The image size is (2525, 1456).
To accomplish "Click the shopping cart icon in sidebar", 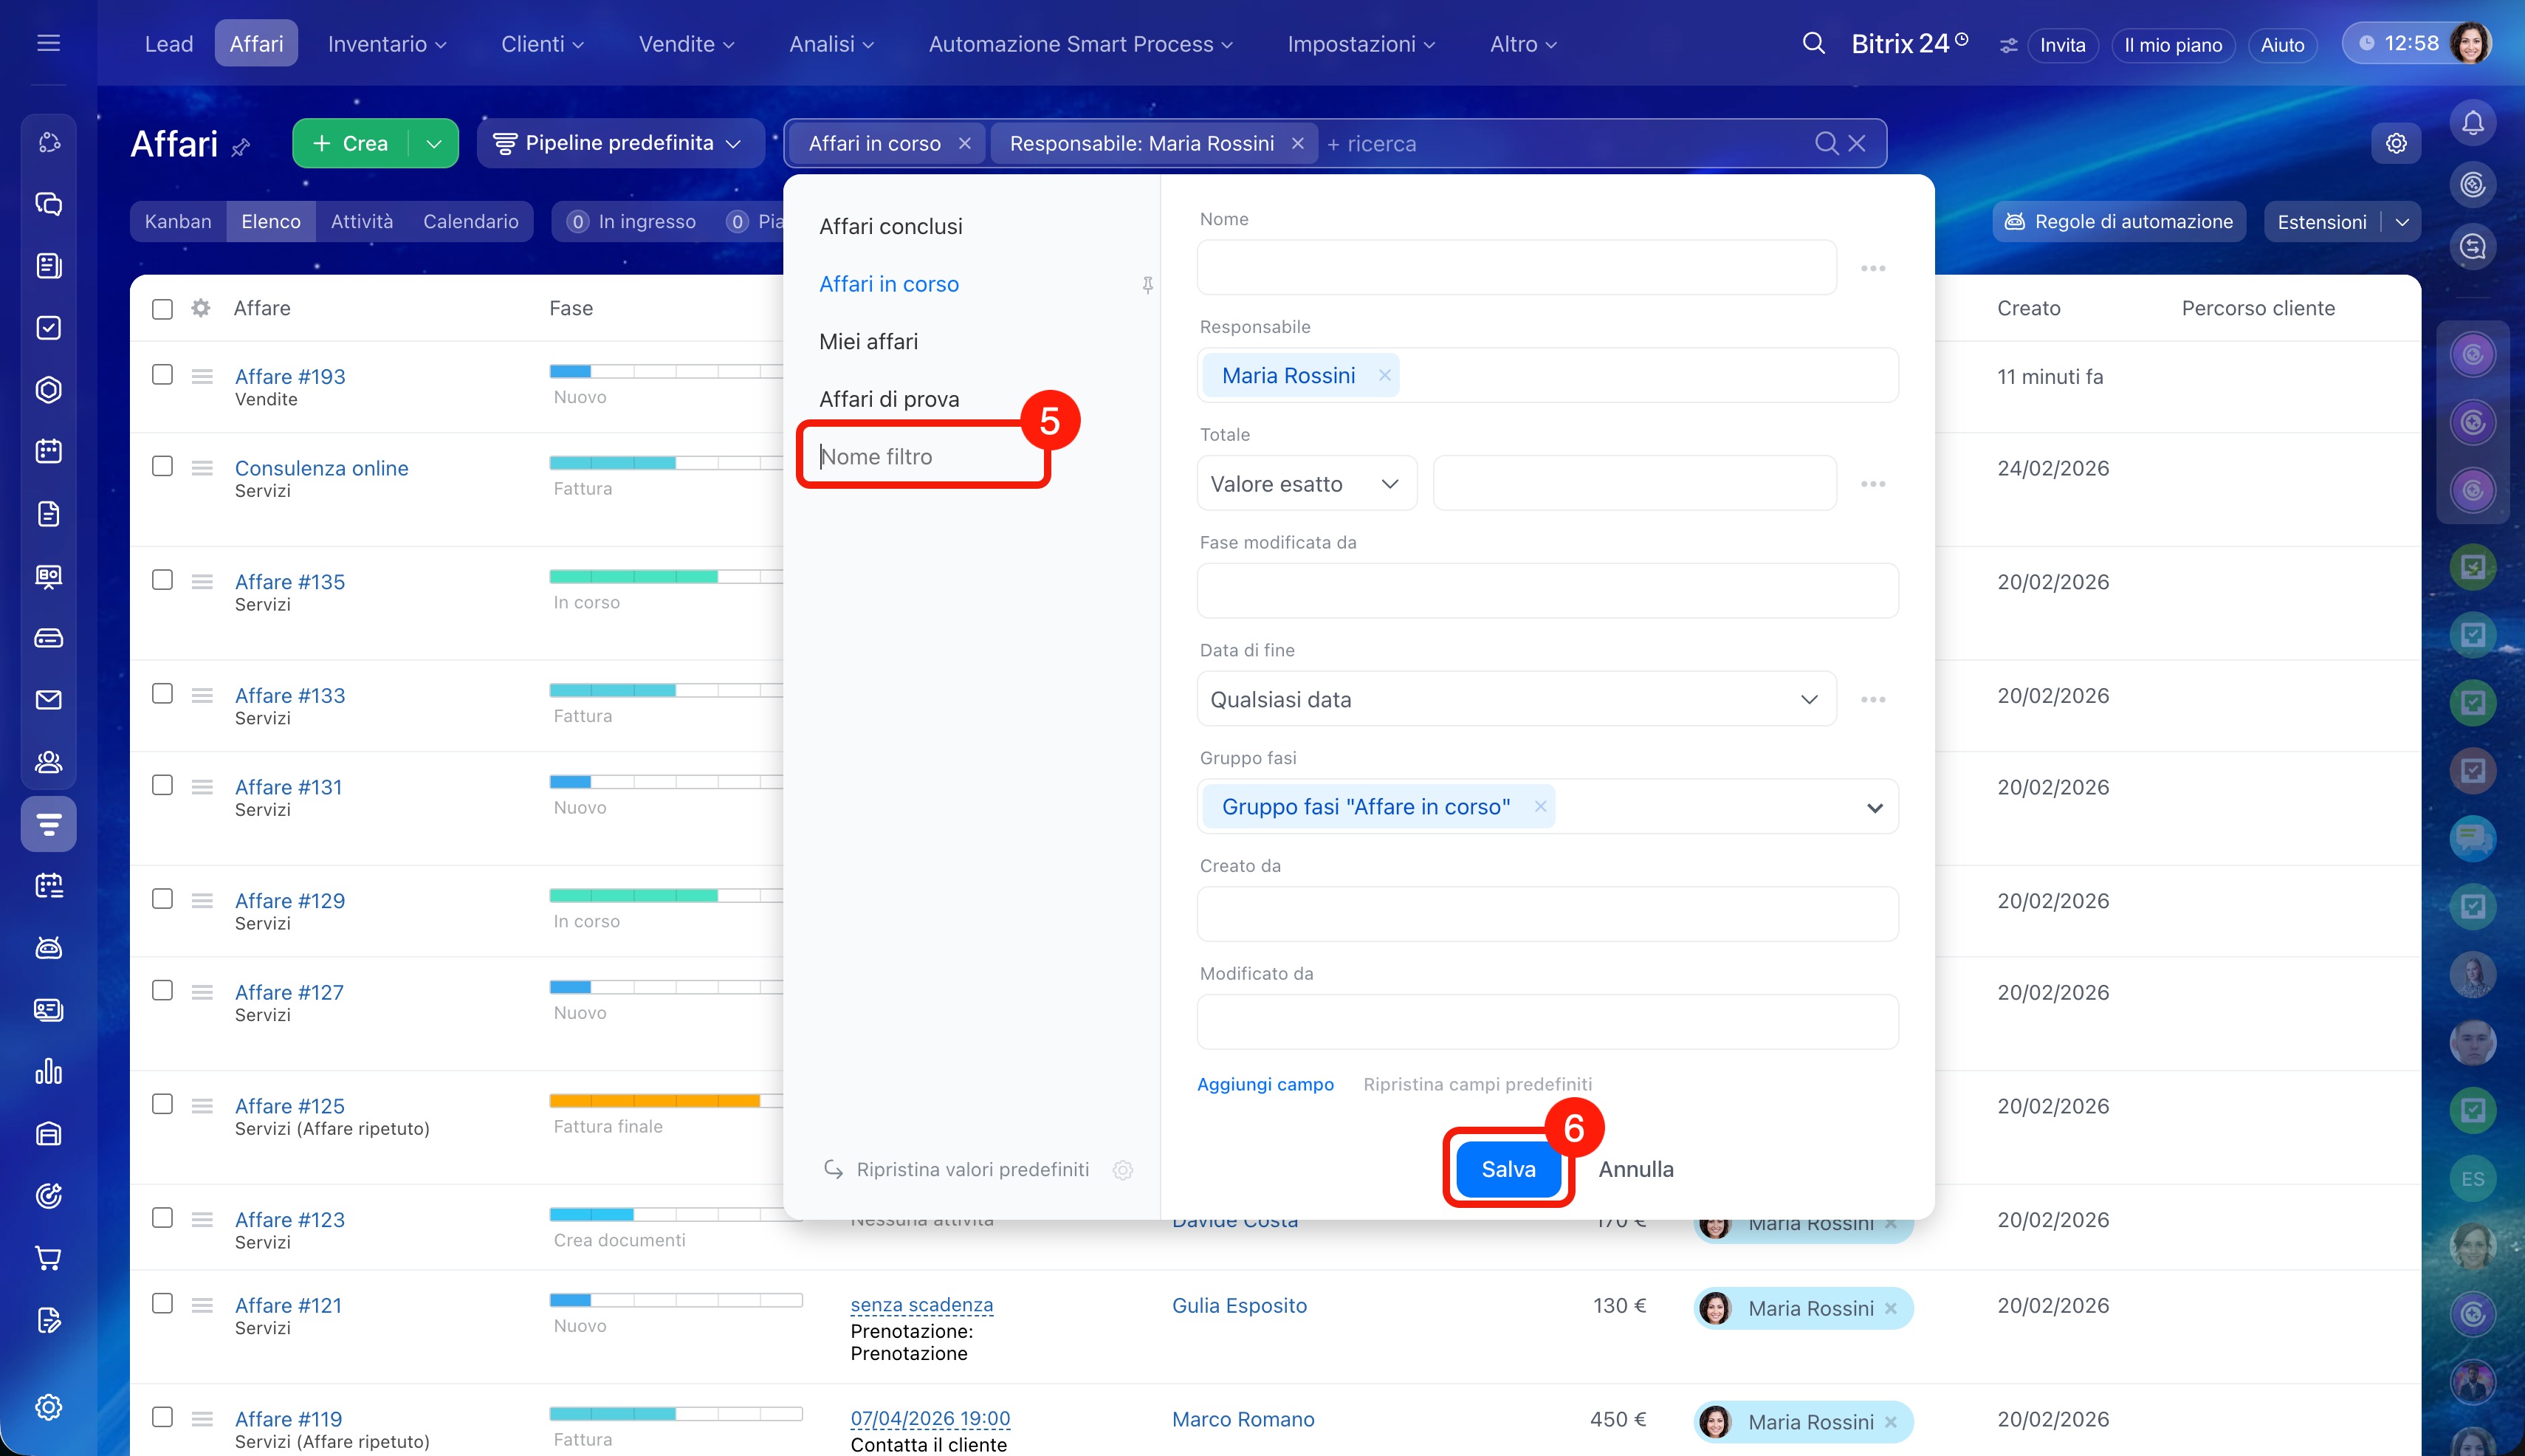I will (48, 1257).
